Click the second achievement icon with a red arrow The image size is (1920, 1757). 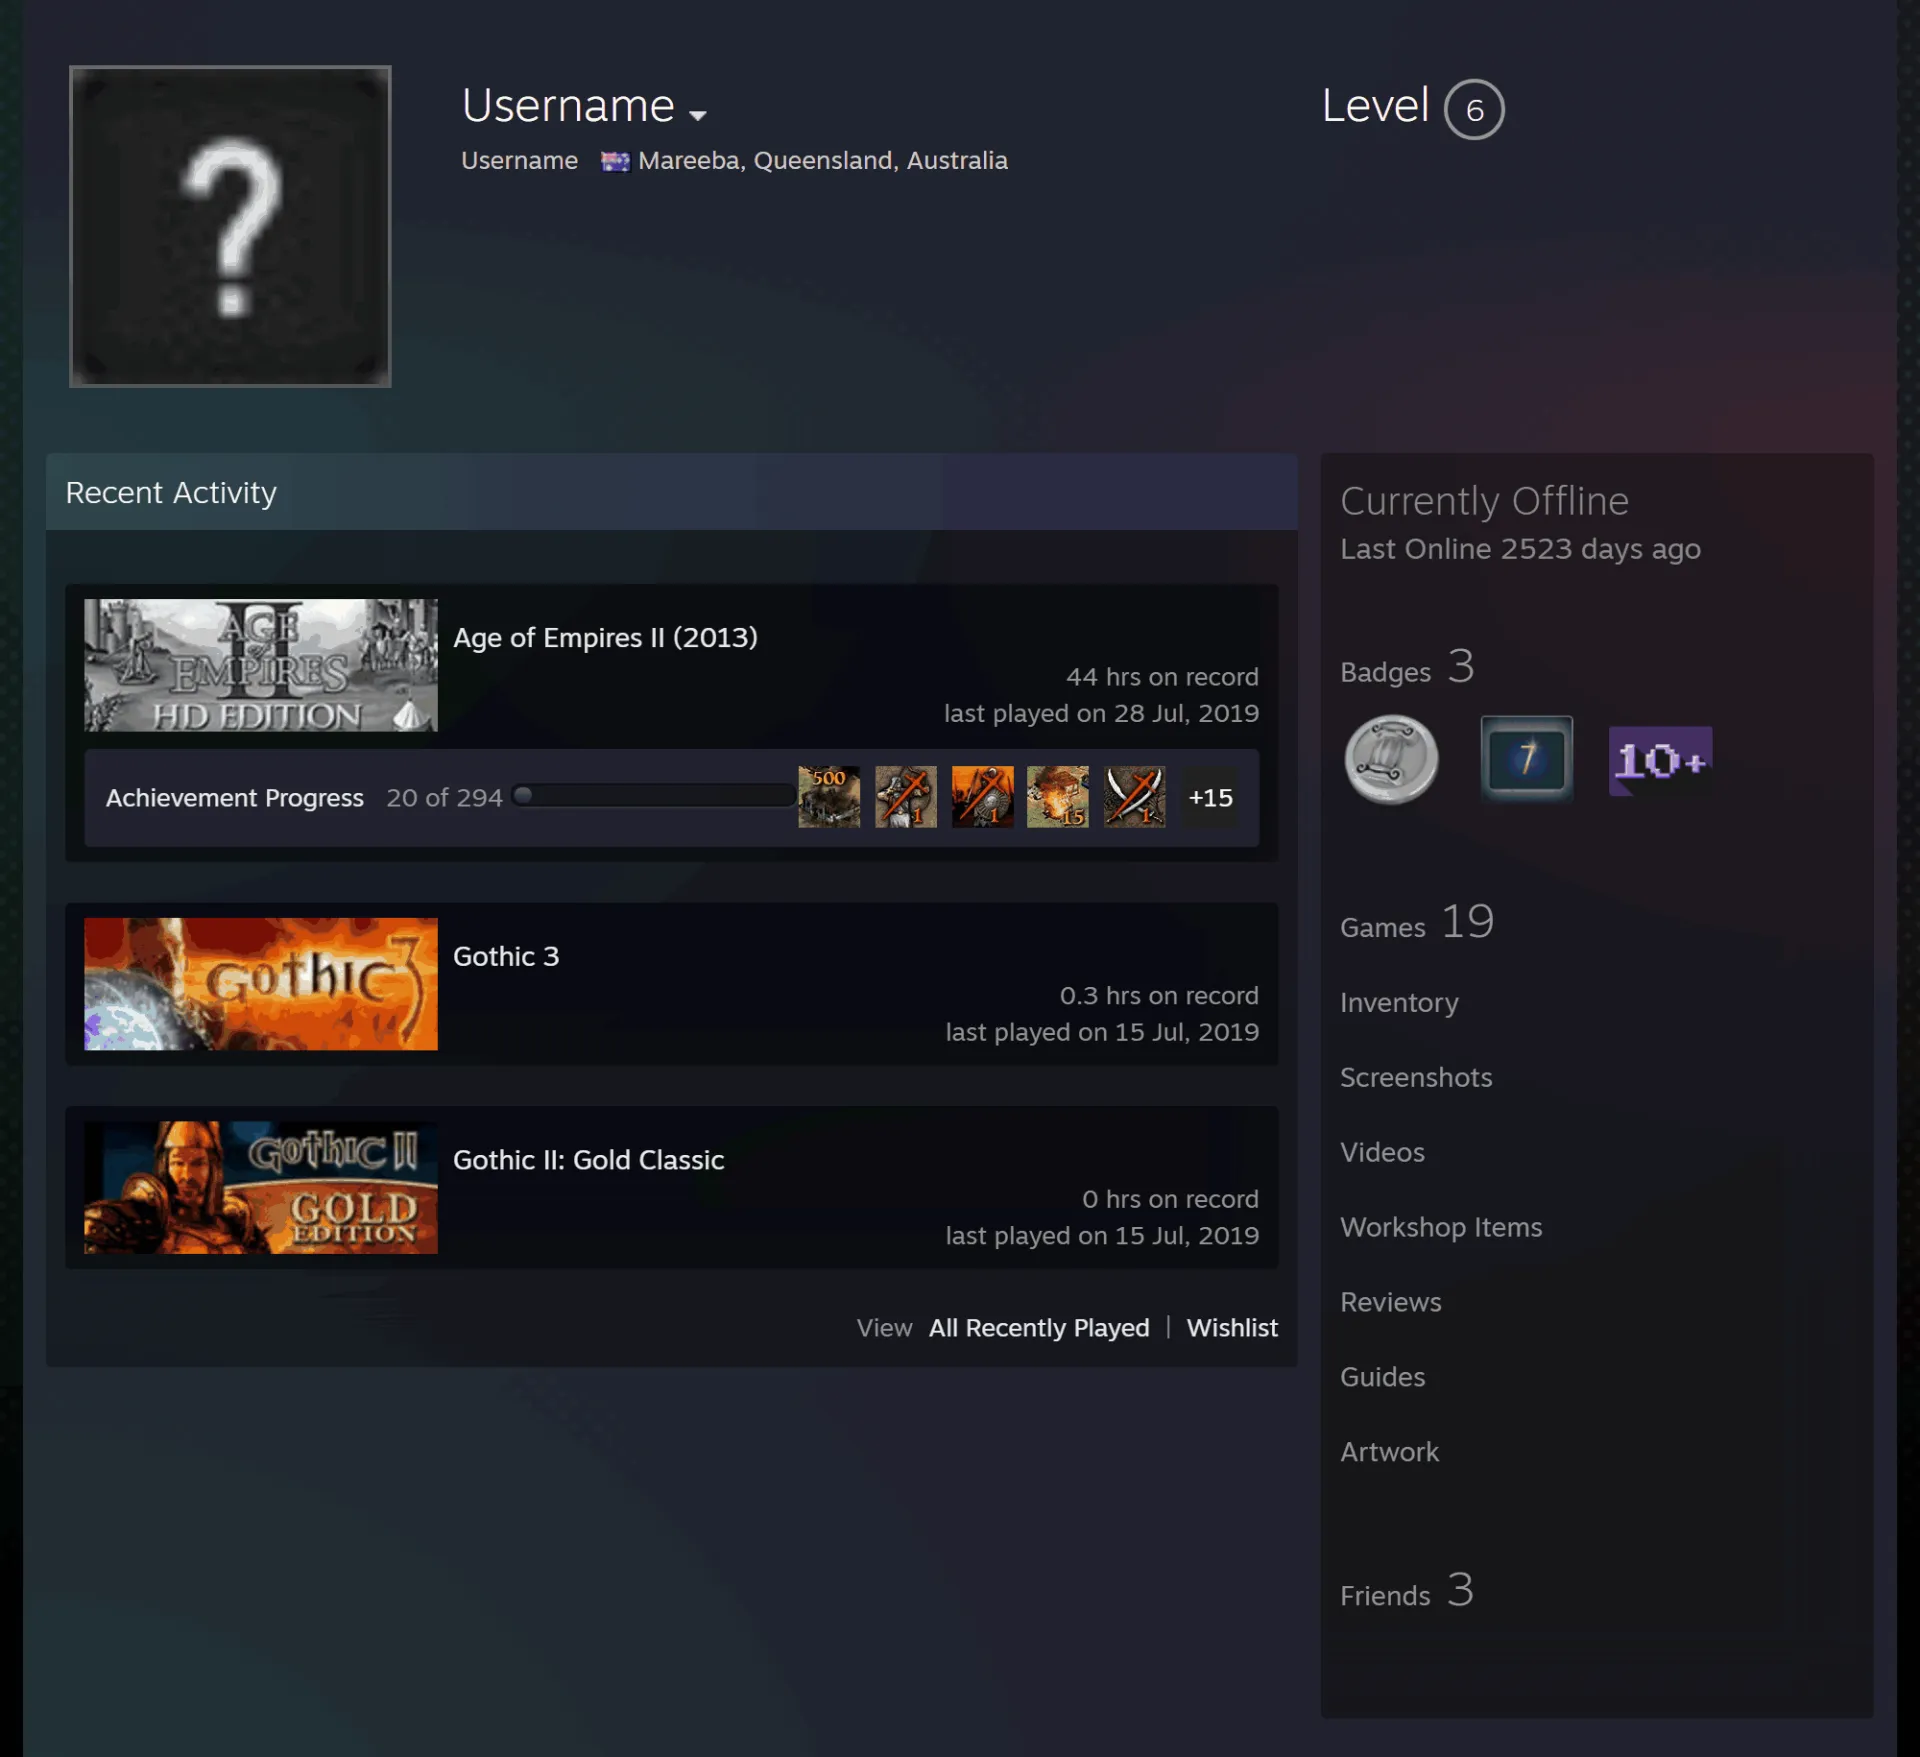(906, 797)
